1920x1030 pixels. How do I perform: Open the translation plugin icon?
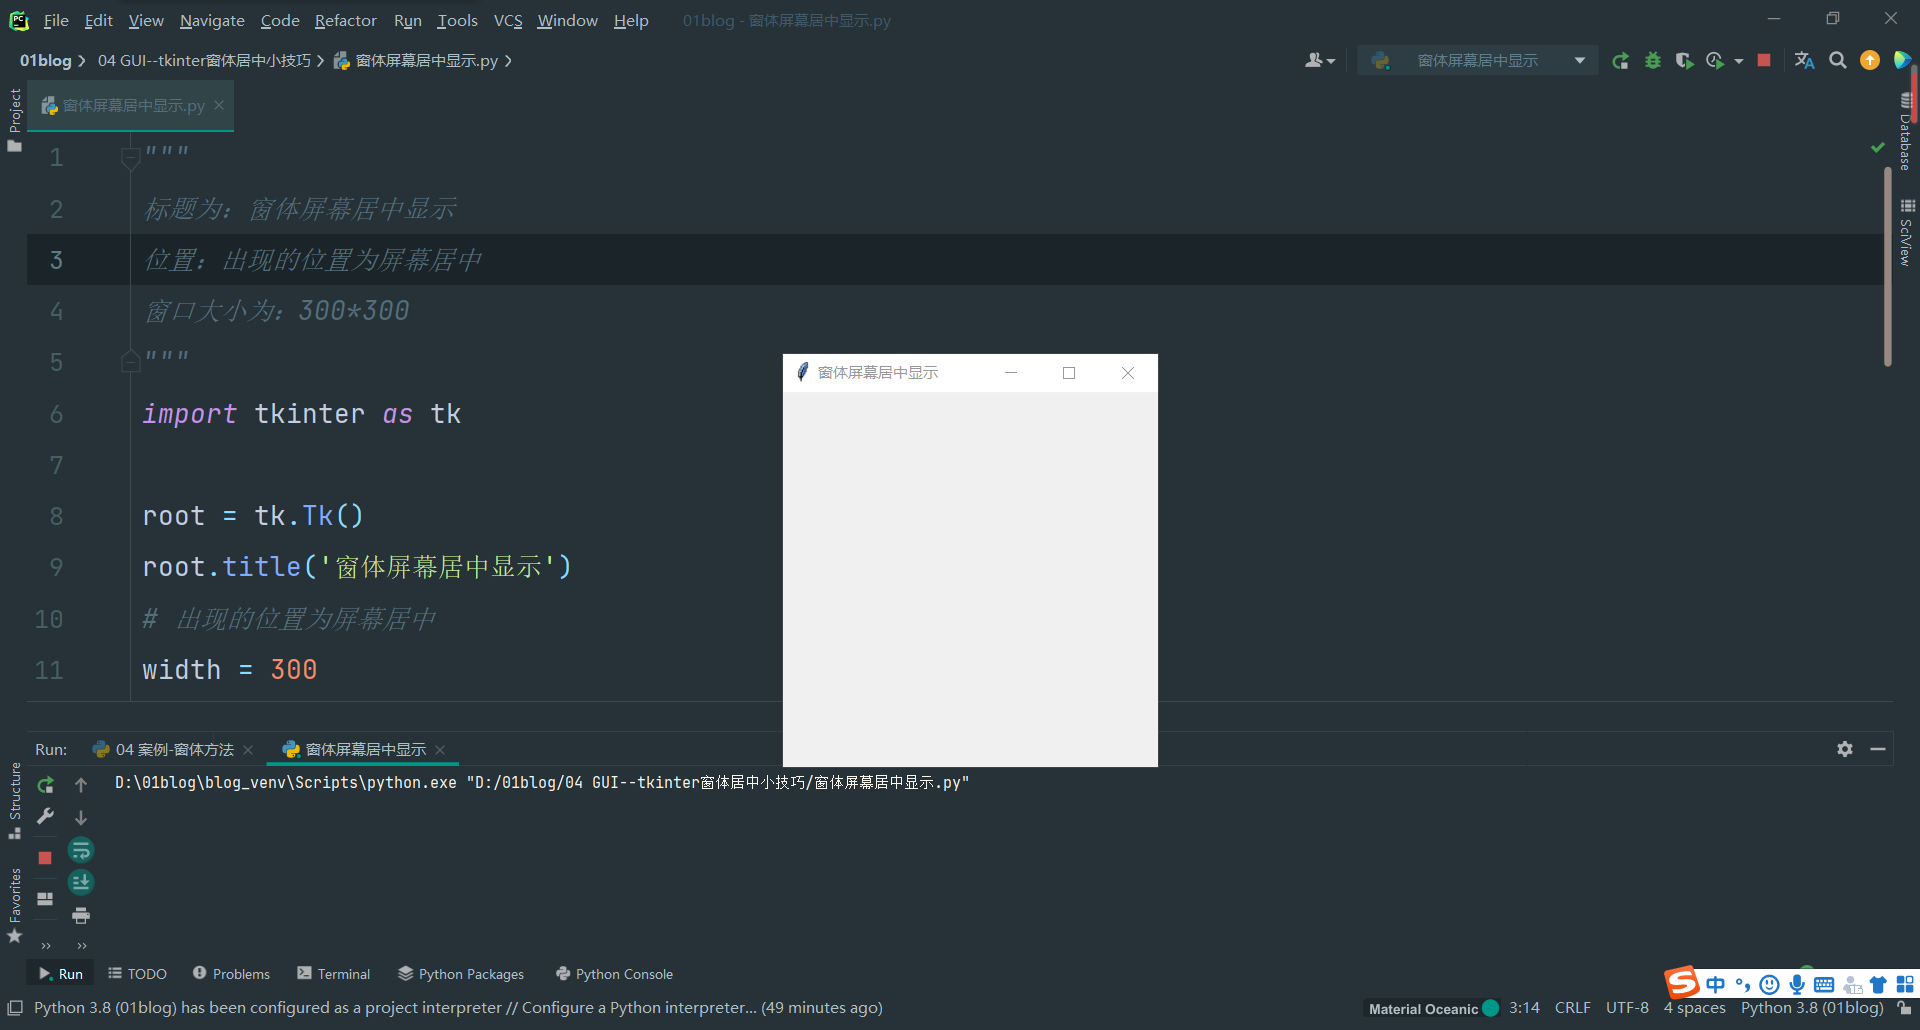click(x=1804, y=61)
